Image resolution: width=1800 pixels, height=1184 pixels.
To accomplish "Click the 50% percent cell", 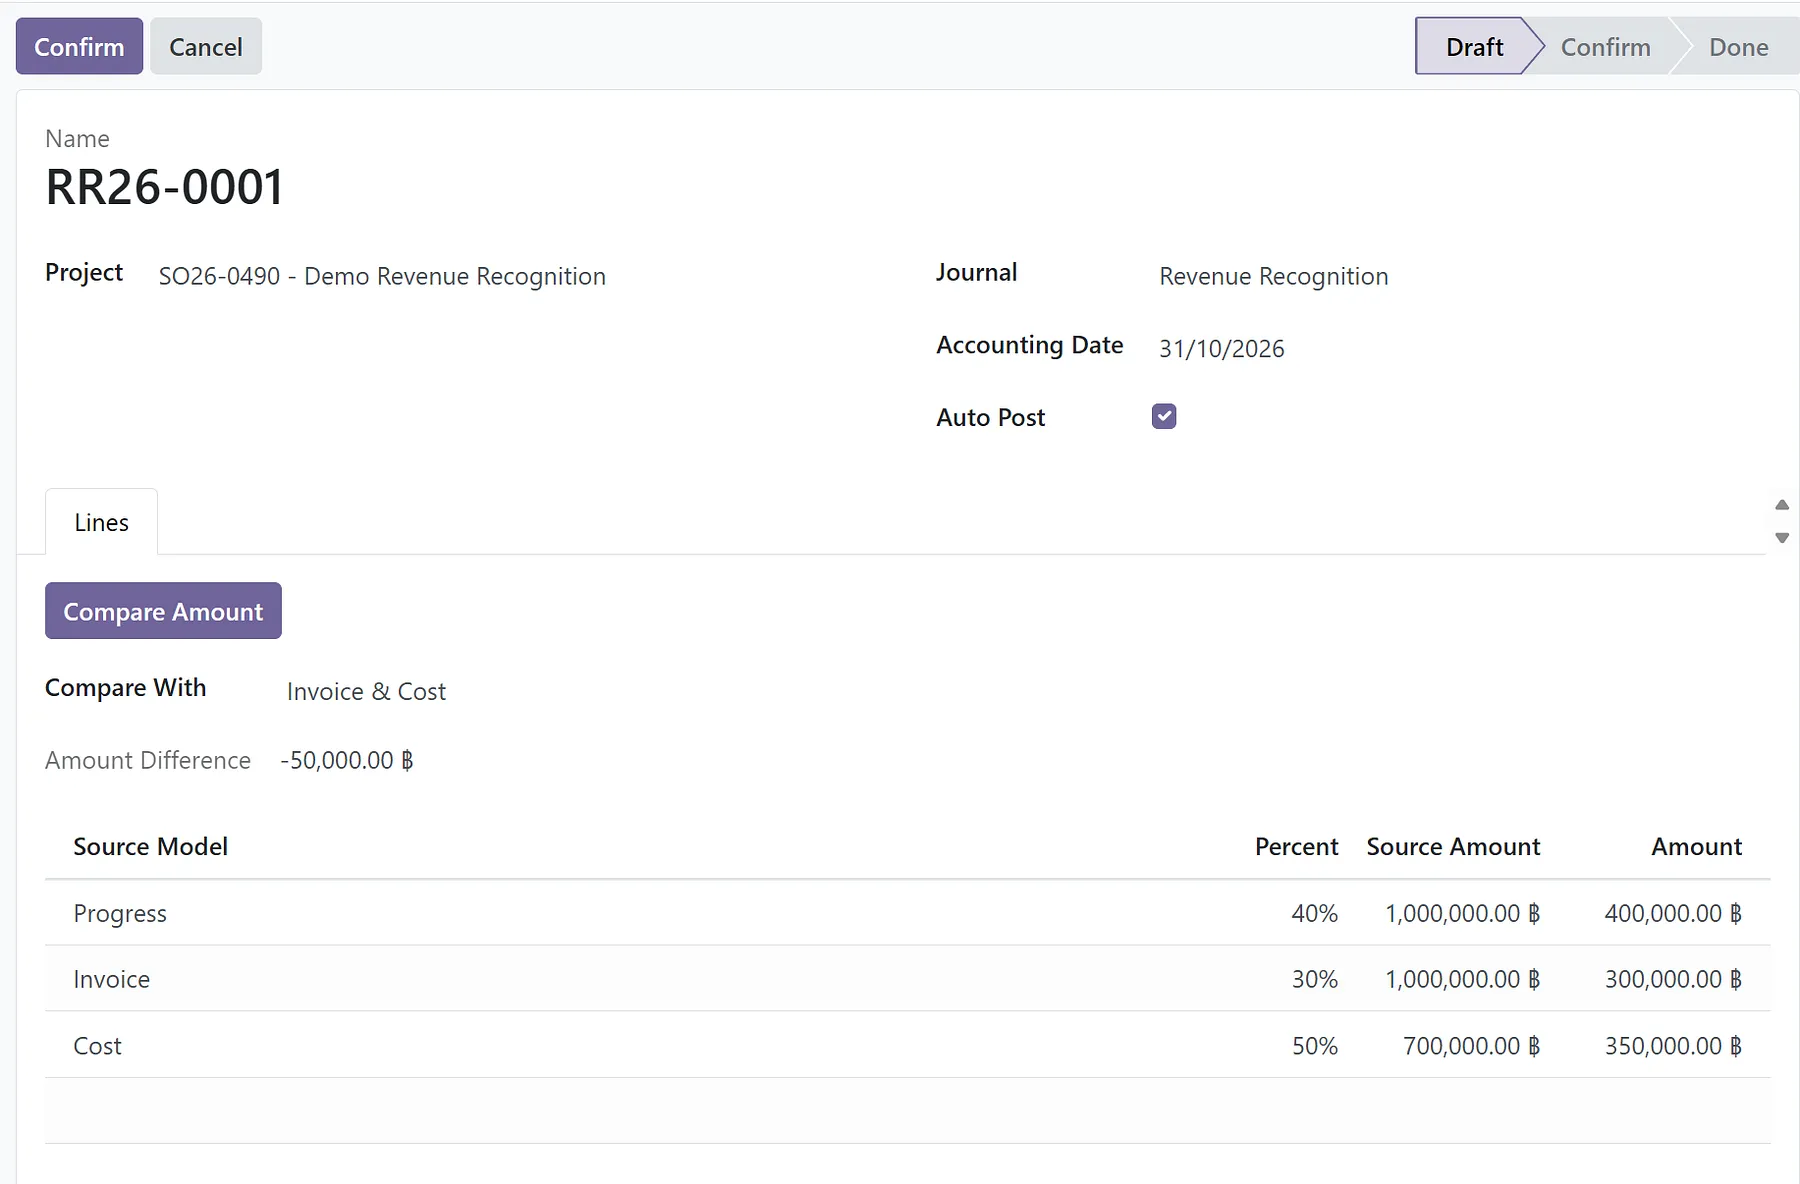I will [x=1314, y=1045].
